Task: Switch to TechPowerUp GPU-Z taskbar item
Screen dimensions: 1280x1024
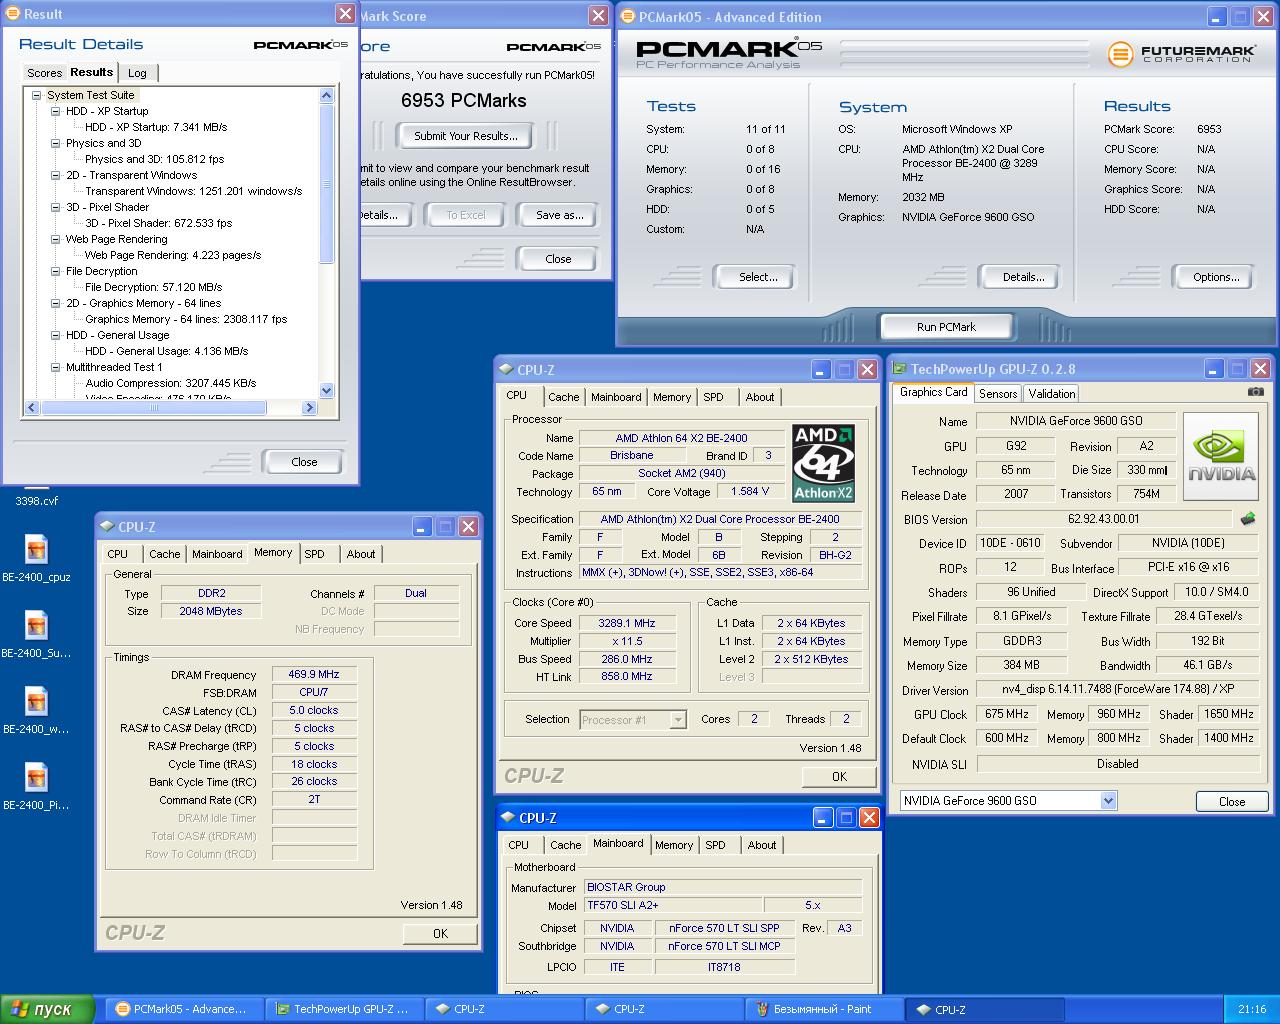Action: coord(344,1009)
